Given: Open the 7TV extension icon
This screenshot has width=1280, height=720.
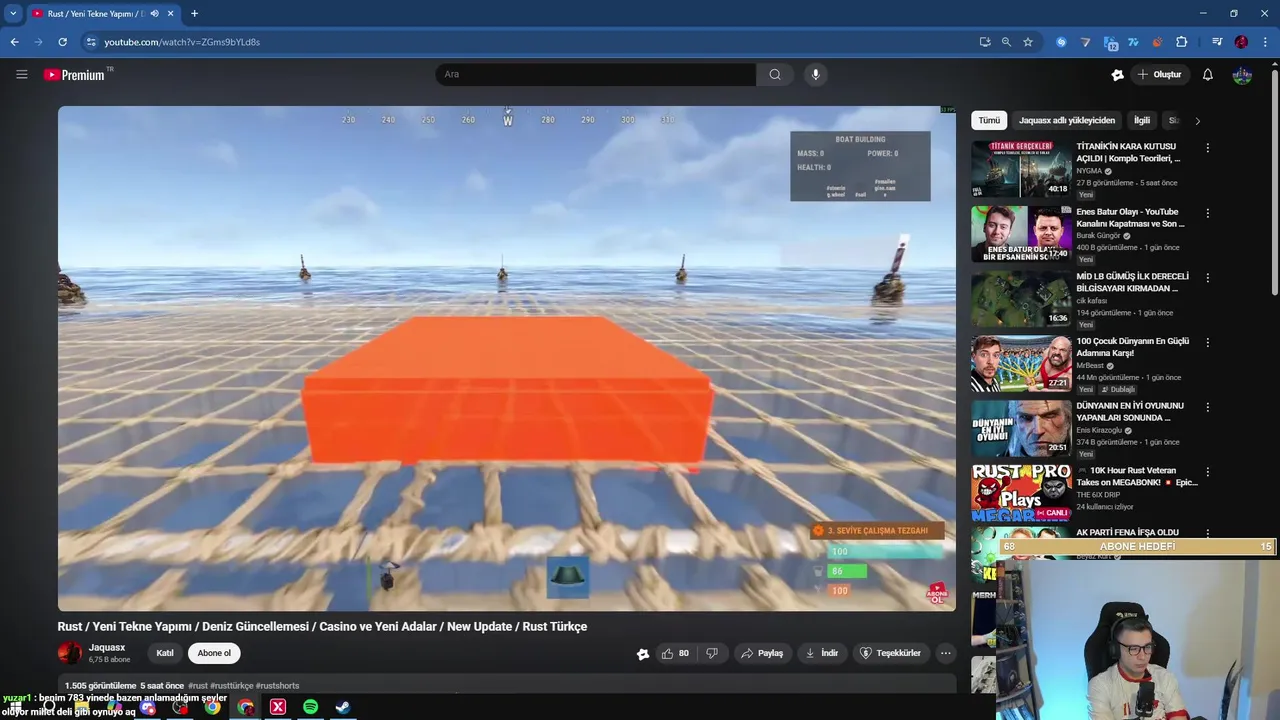Looking at the screenshot, I should click(x=1133, y=42).
